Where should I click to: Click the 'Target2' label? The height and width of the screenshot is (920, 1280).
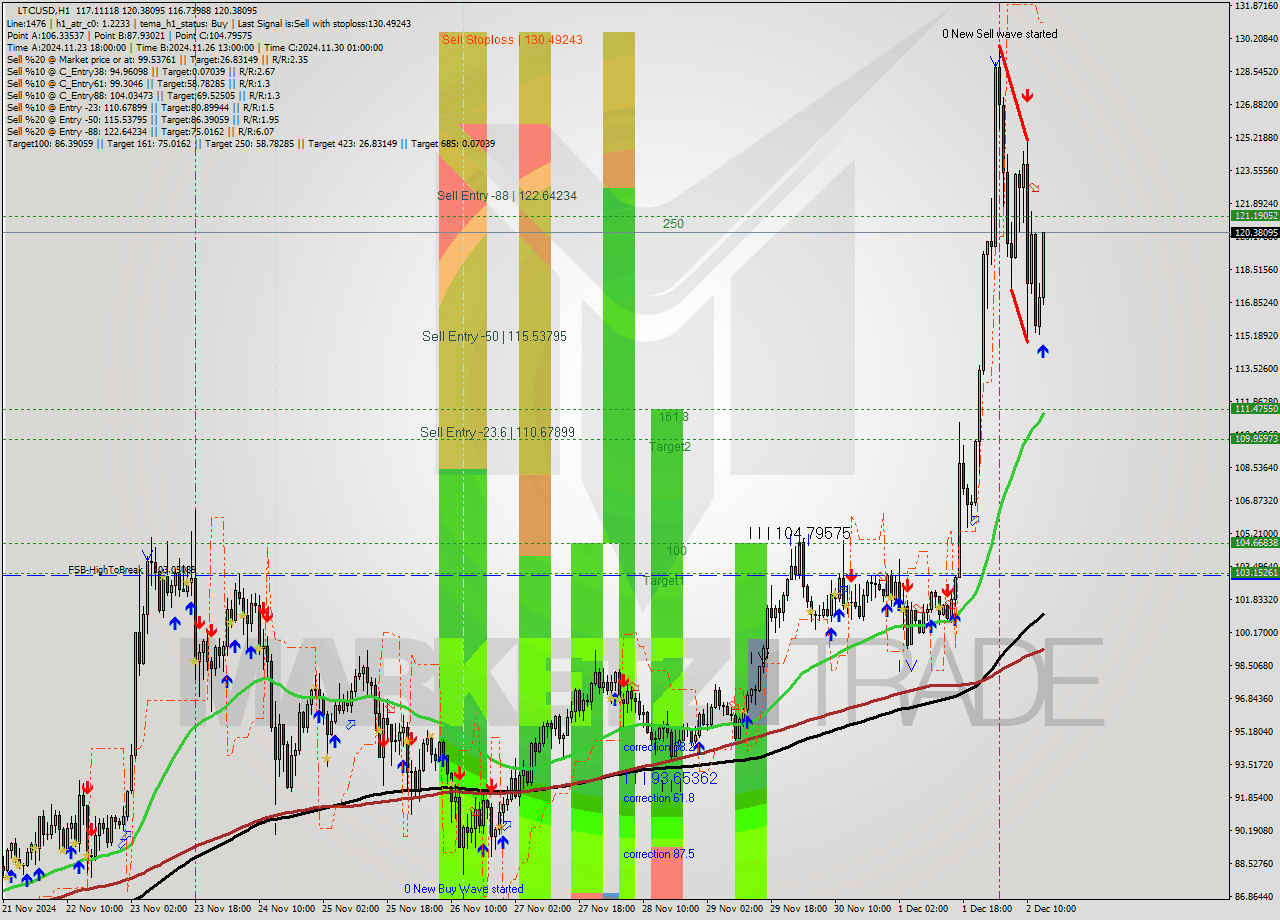[669, 447]
